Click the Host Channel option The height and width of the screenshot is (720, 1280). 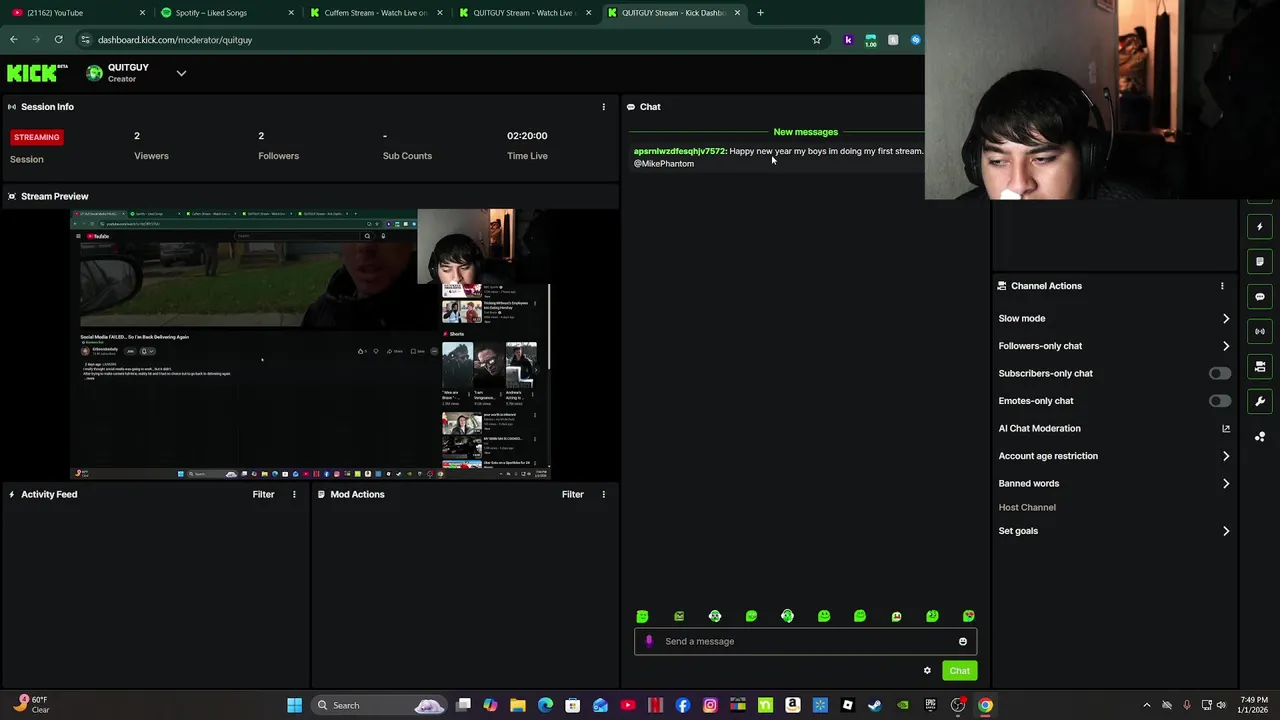pyautogui.click(x=1027, y=507)
